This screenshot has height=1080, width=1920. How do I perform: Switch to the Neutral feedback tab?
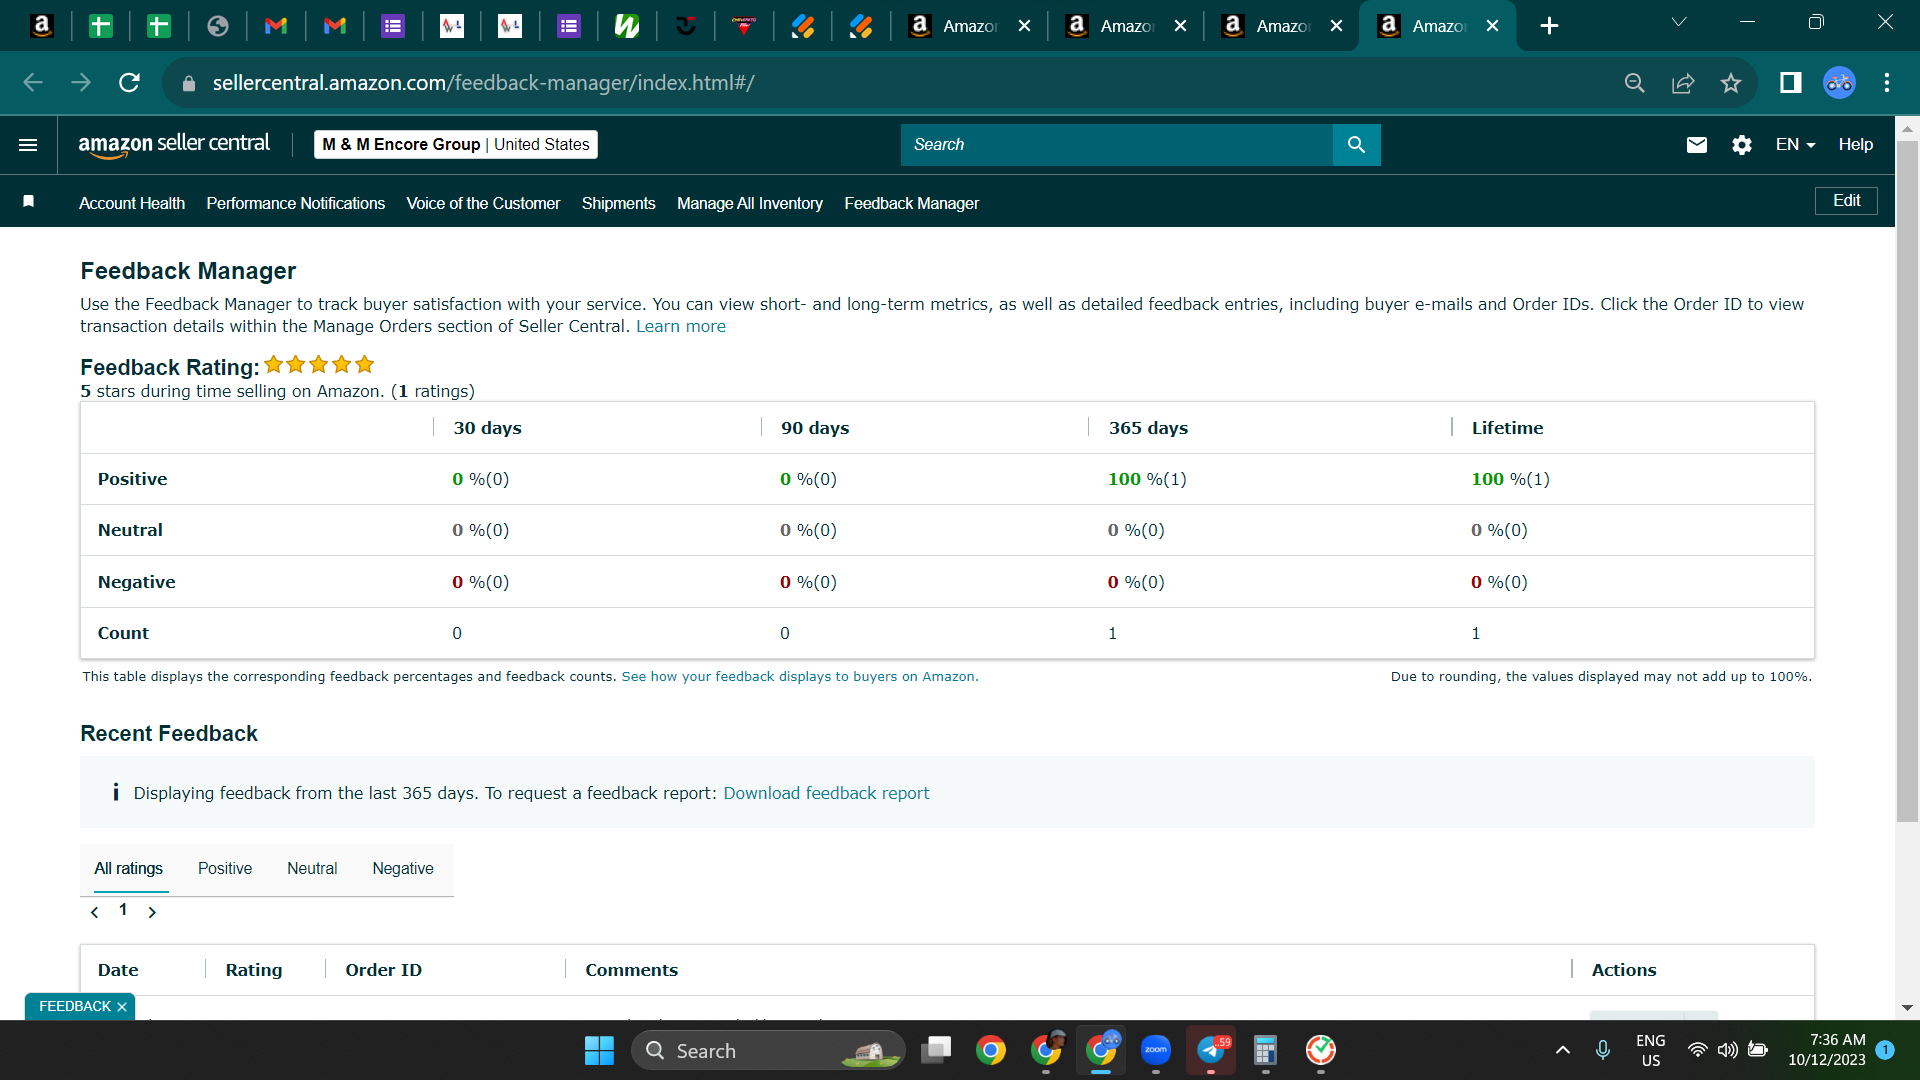point(312,868)
